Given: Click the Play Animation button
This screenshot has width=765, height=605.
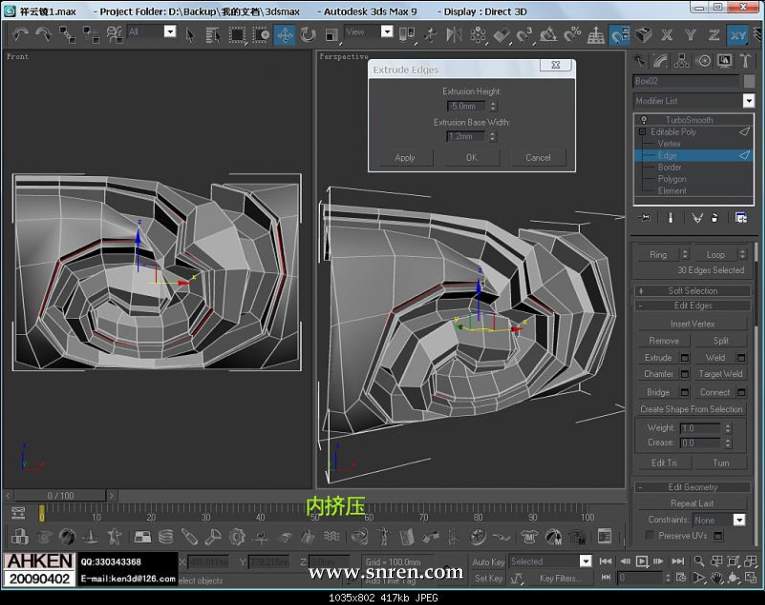Looking at the screenshot, I should (x=642, y=561).
